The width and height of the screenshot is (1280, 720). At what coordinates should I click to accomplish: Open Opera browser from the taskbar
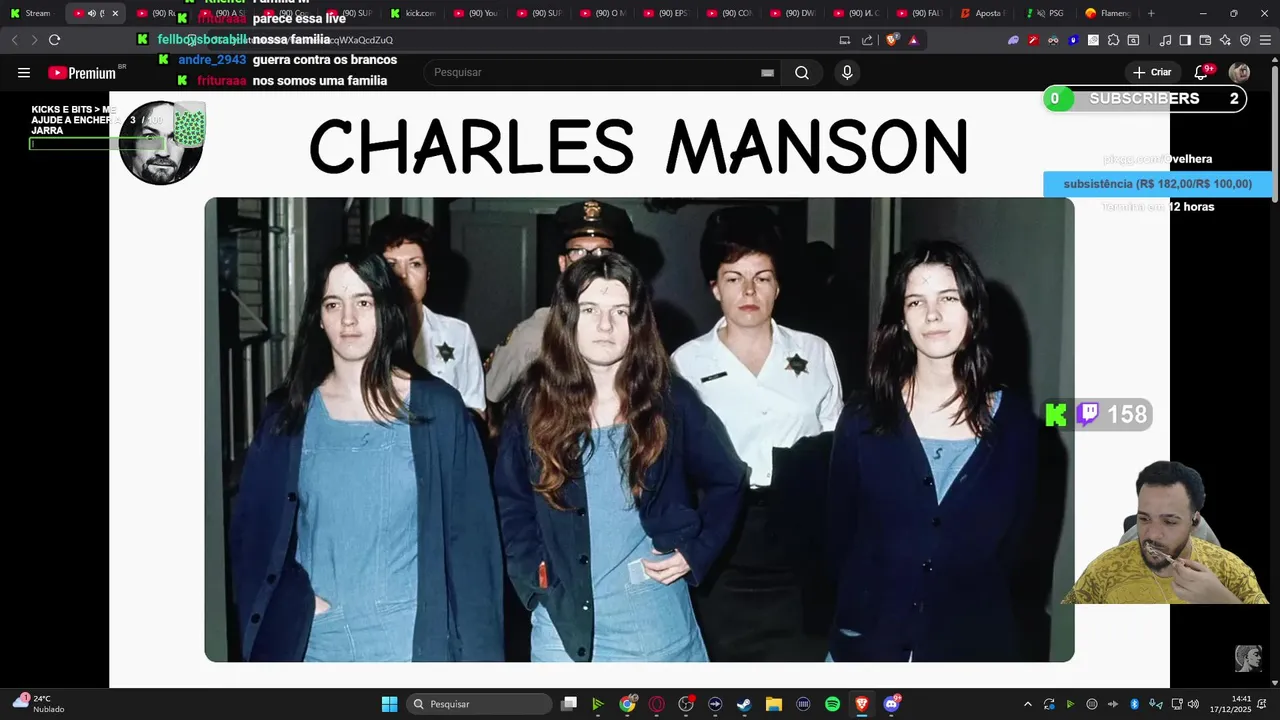tap(656, 704)
